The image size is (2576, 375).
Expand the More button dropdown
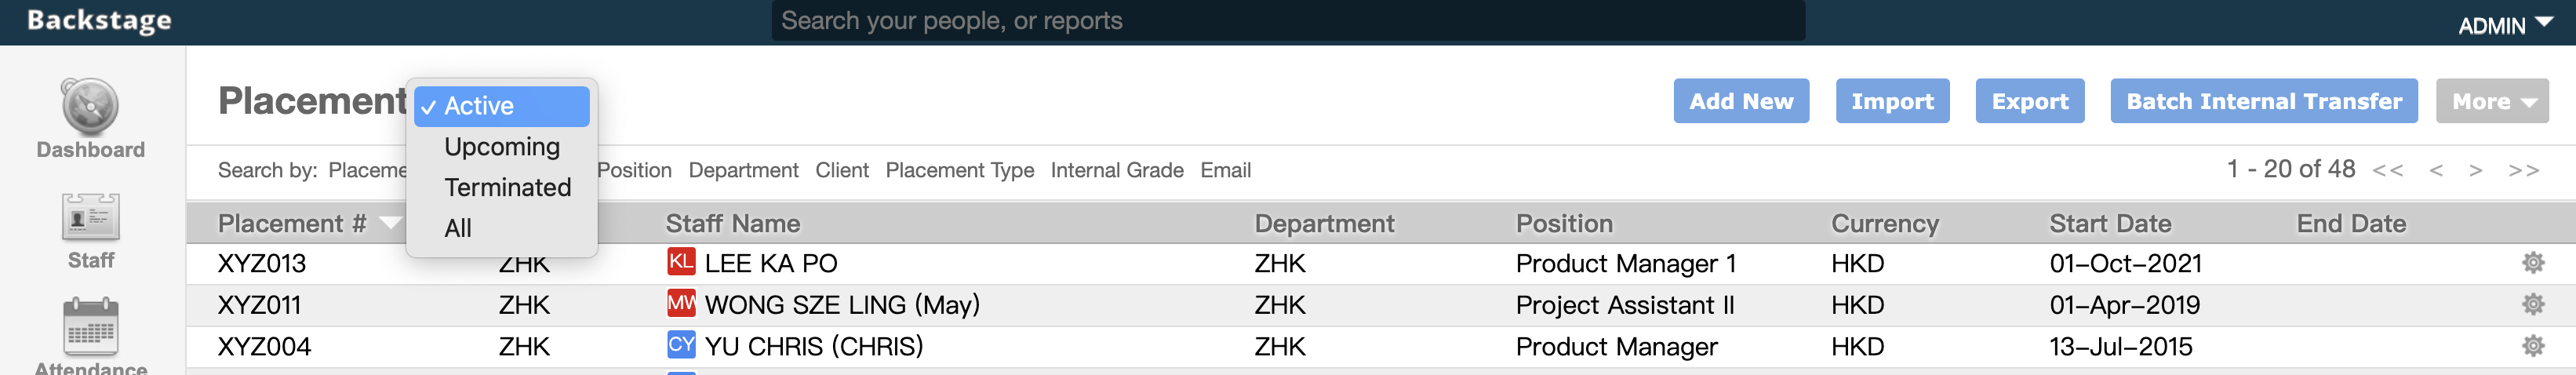2492,101
